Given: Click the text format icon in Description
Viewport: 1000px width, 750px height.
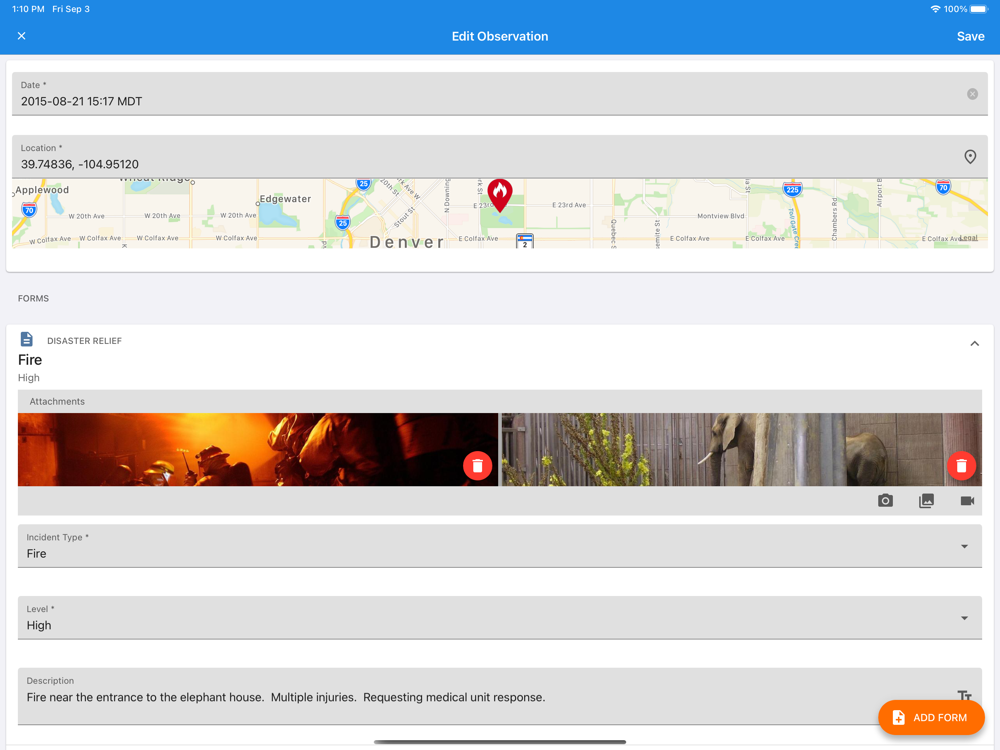Looking at the screenshot, I should tap(964, 695).
